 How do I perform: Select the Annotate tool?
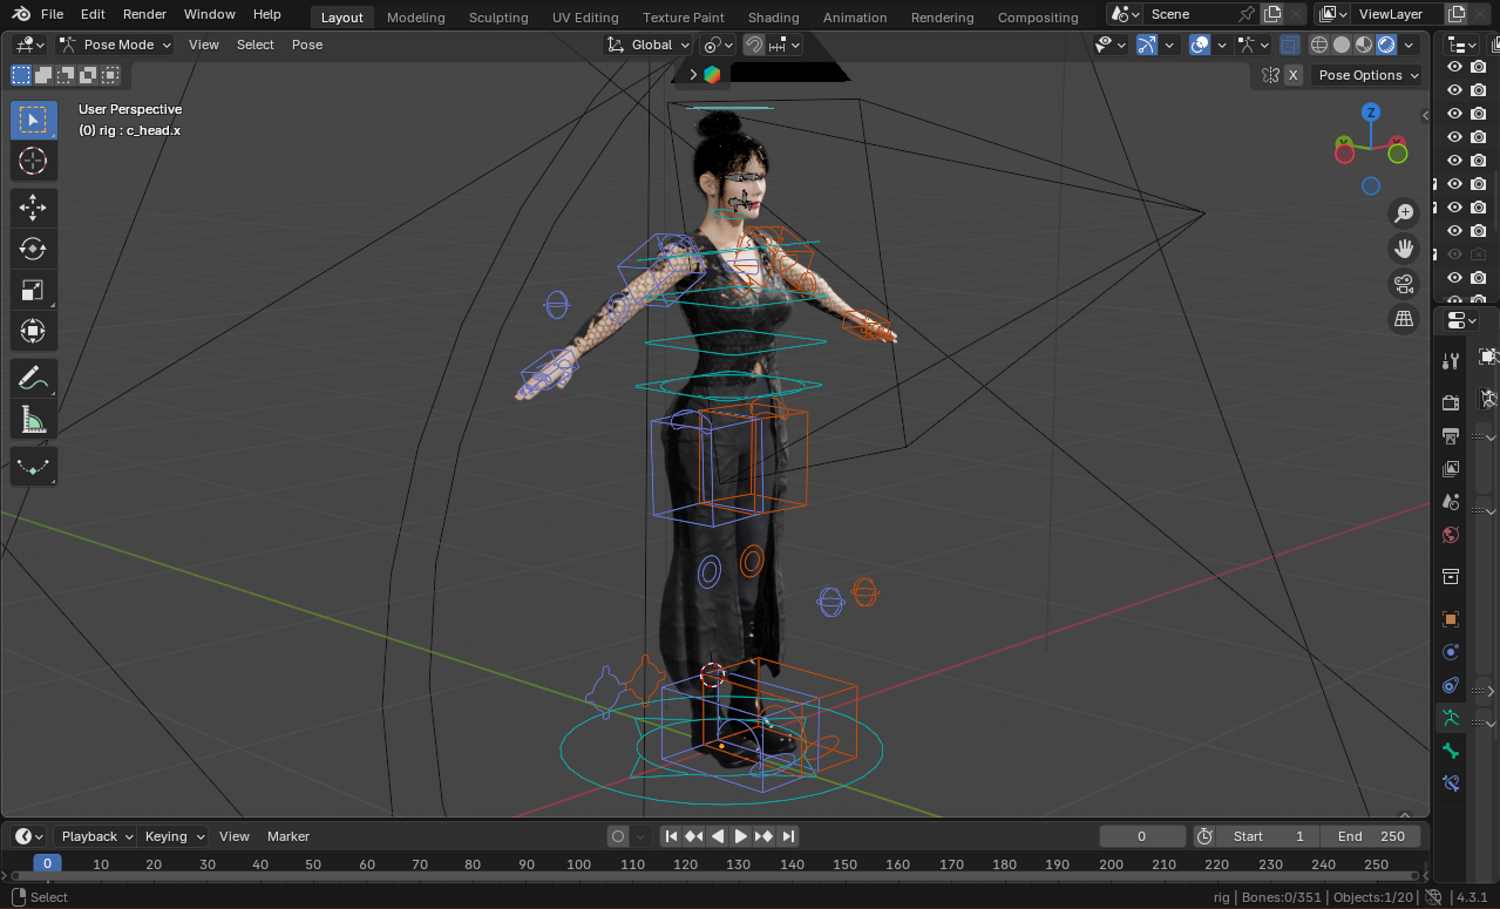coord(33,378)
